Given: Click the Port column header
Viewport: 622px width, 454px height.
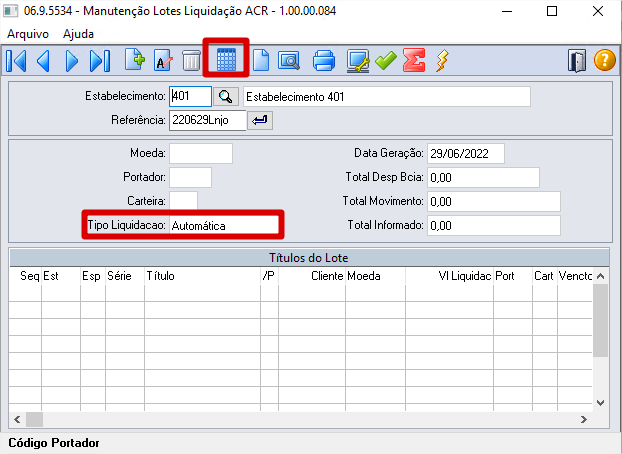Looking at the screenshot, I should tap(513, 276).
